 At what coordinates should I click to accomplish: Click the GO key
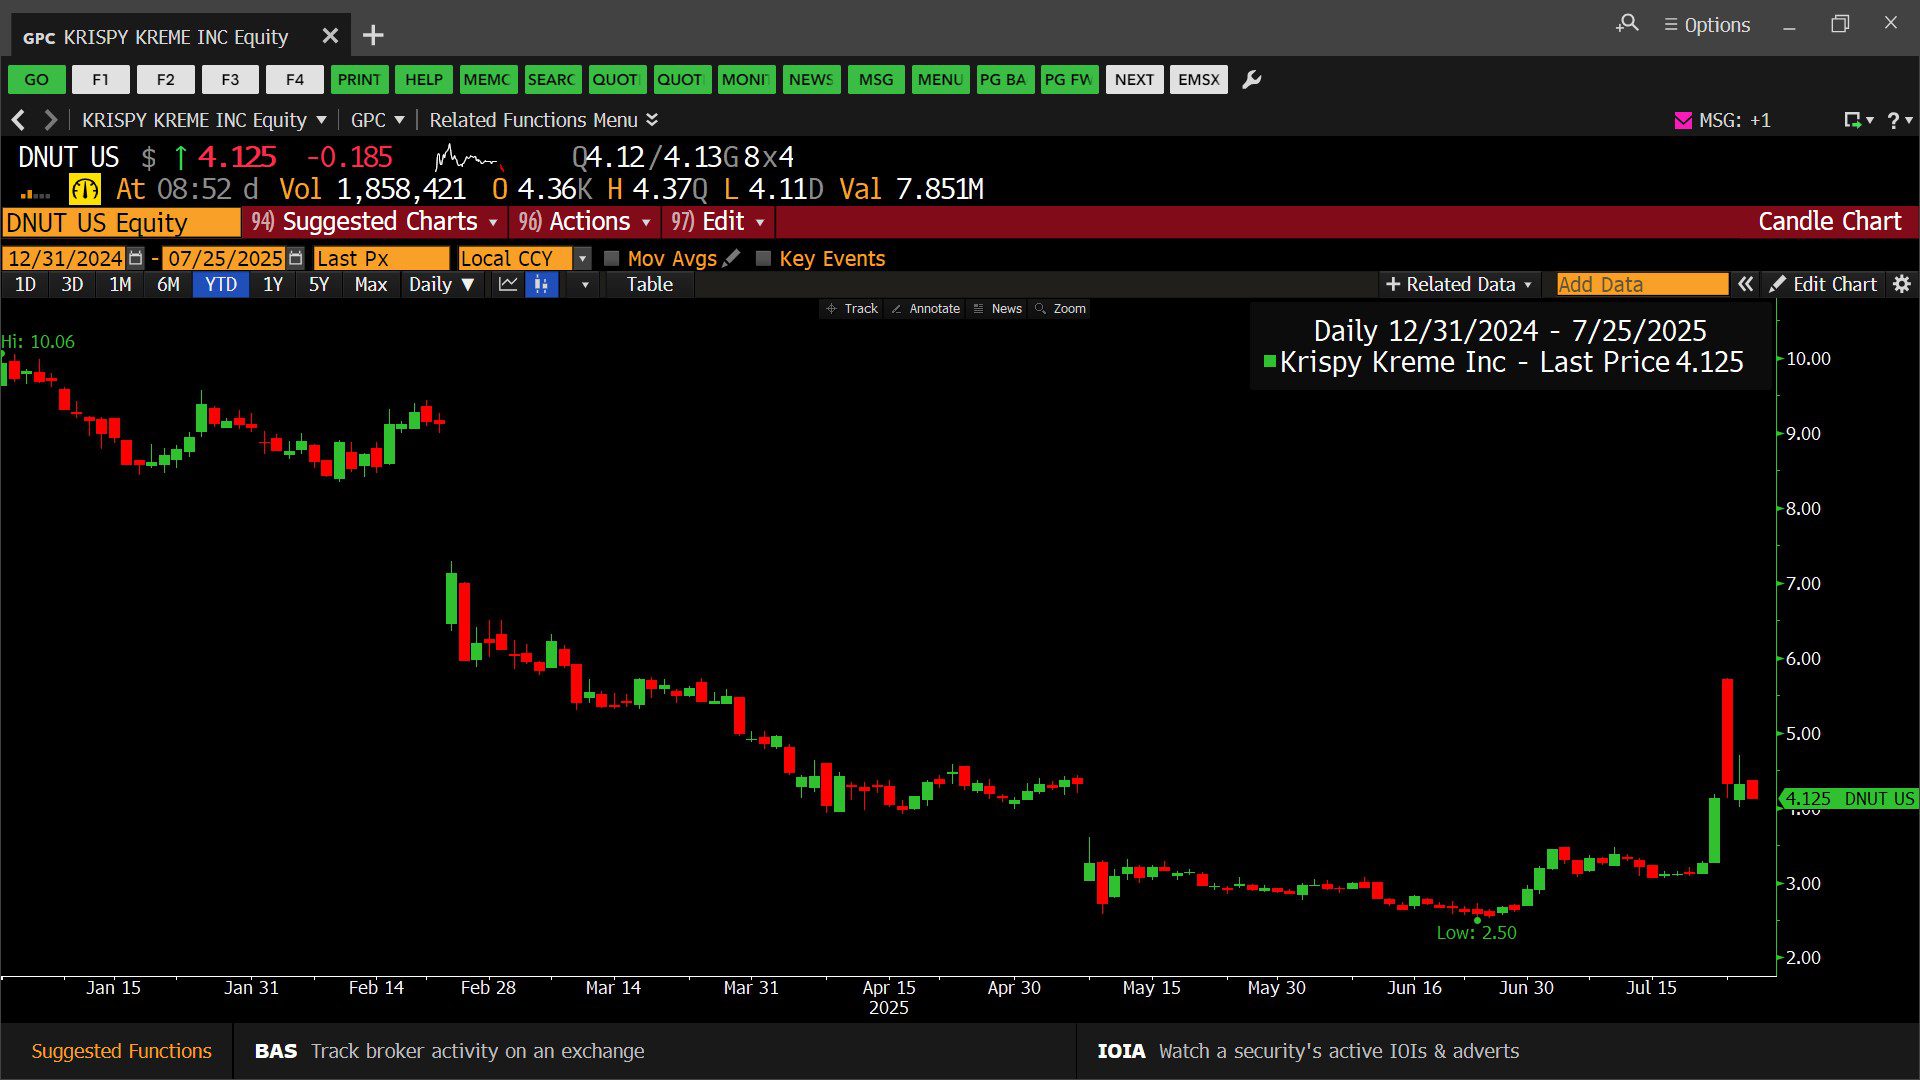(x=37, y=80)
